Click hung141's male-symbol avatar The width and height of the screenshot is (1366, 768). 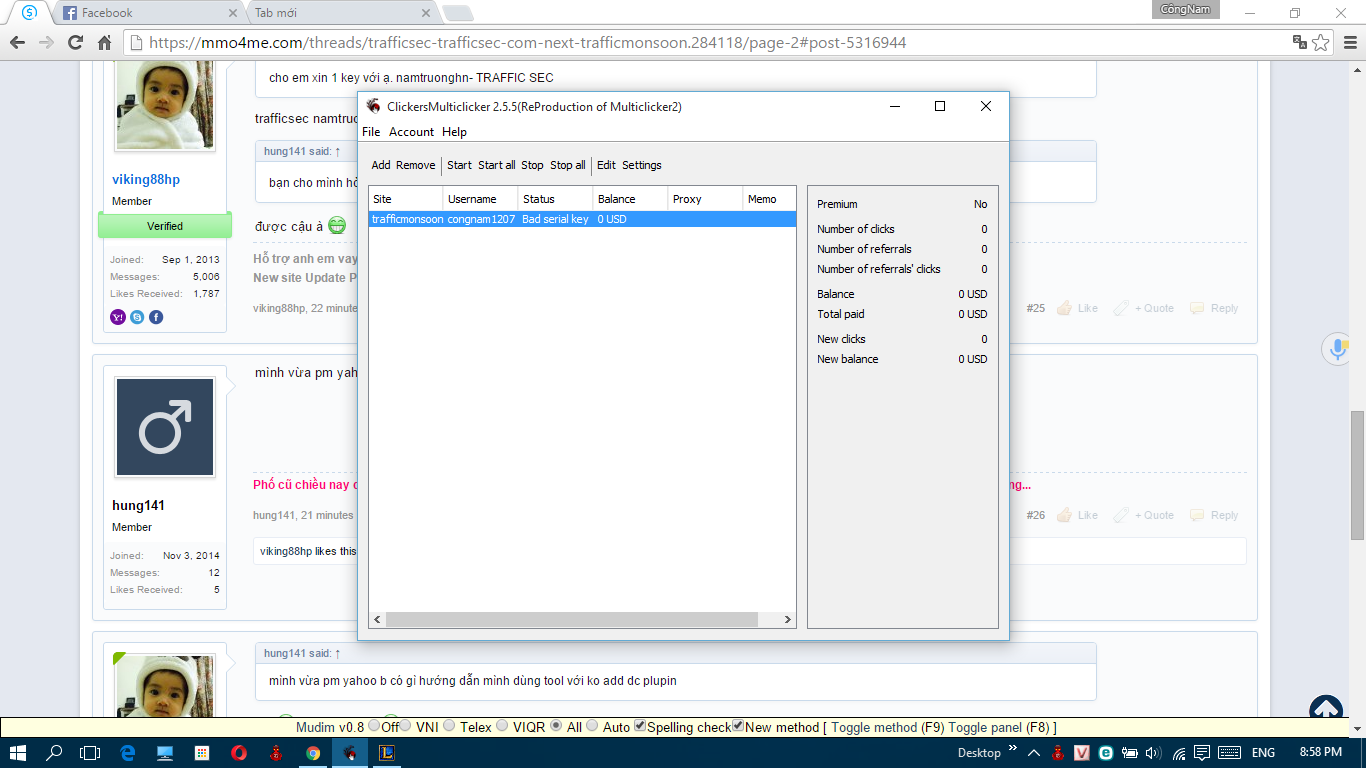(165, 427)
